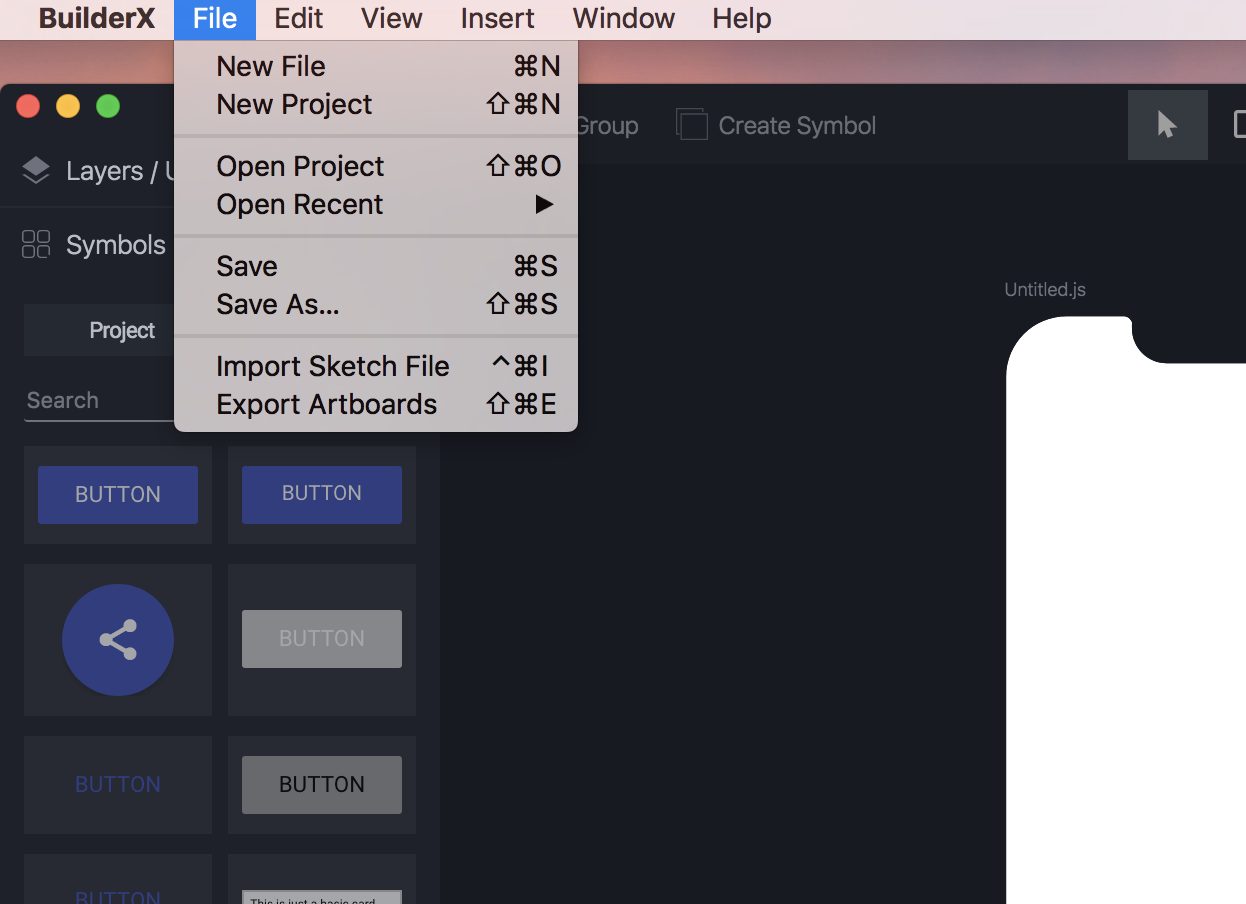This screenshot has width=1246, height=904.
Task: Pick the second blue BUTTON symbol
Action: coord(322,494)
